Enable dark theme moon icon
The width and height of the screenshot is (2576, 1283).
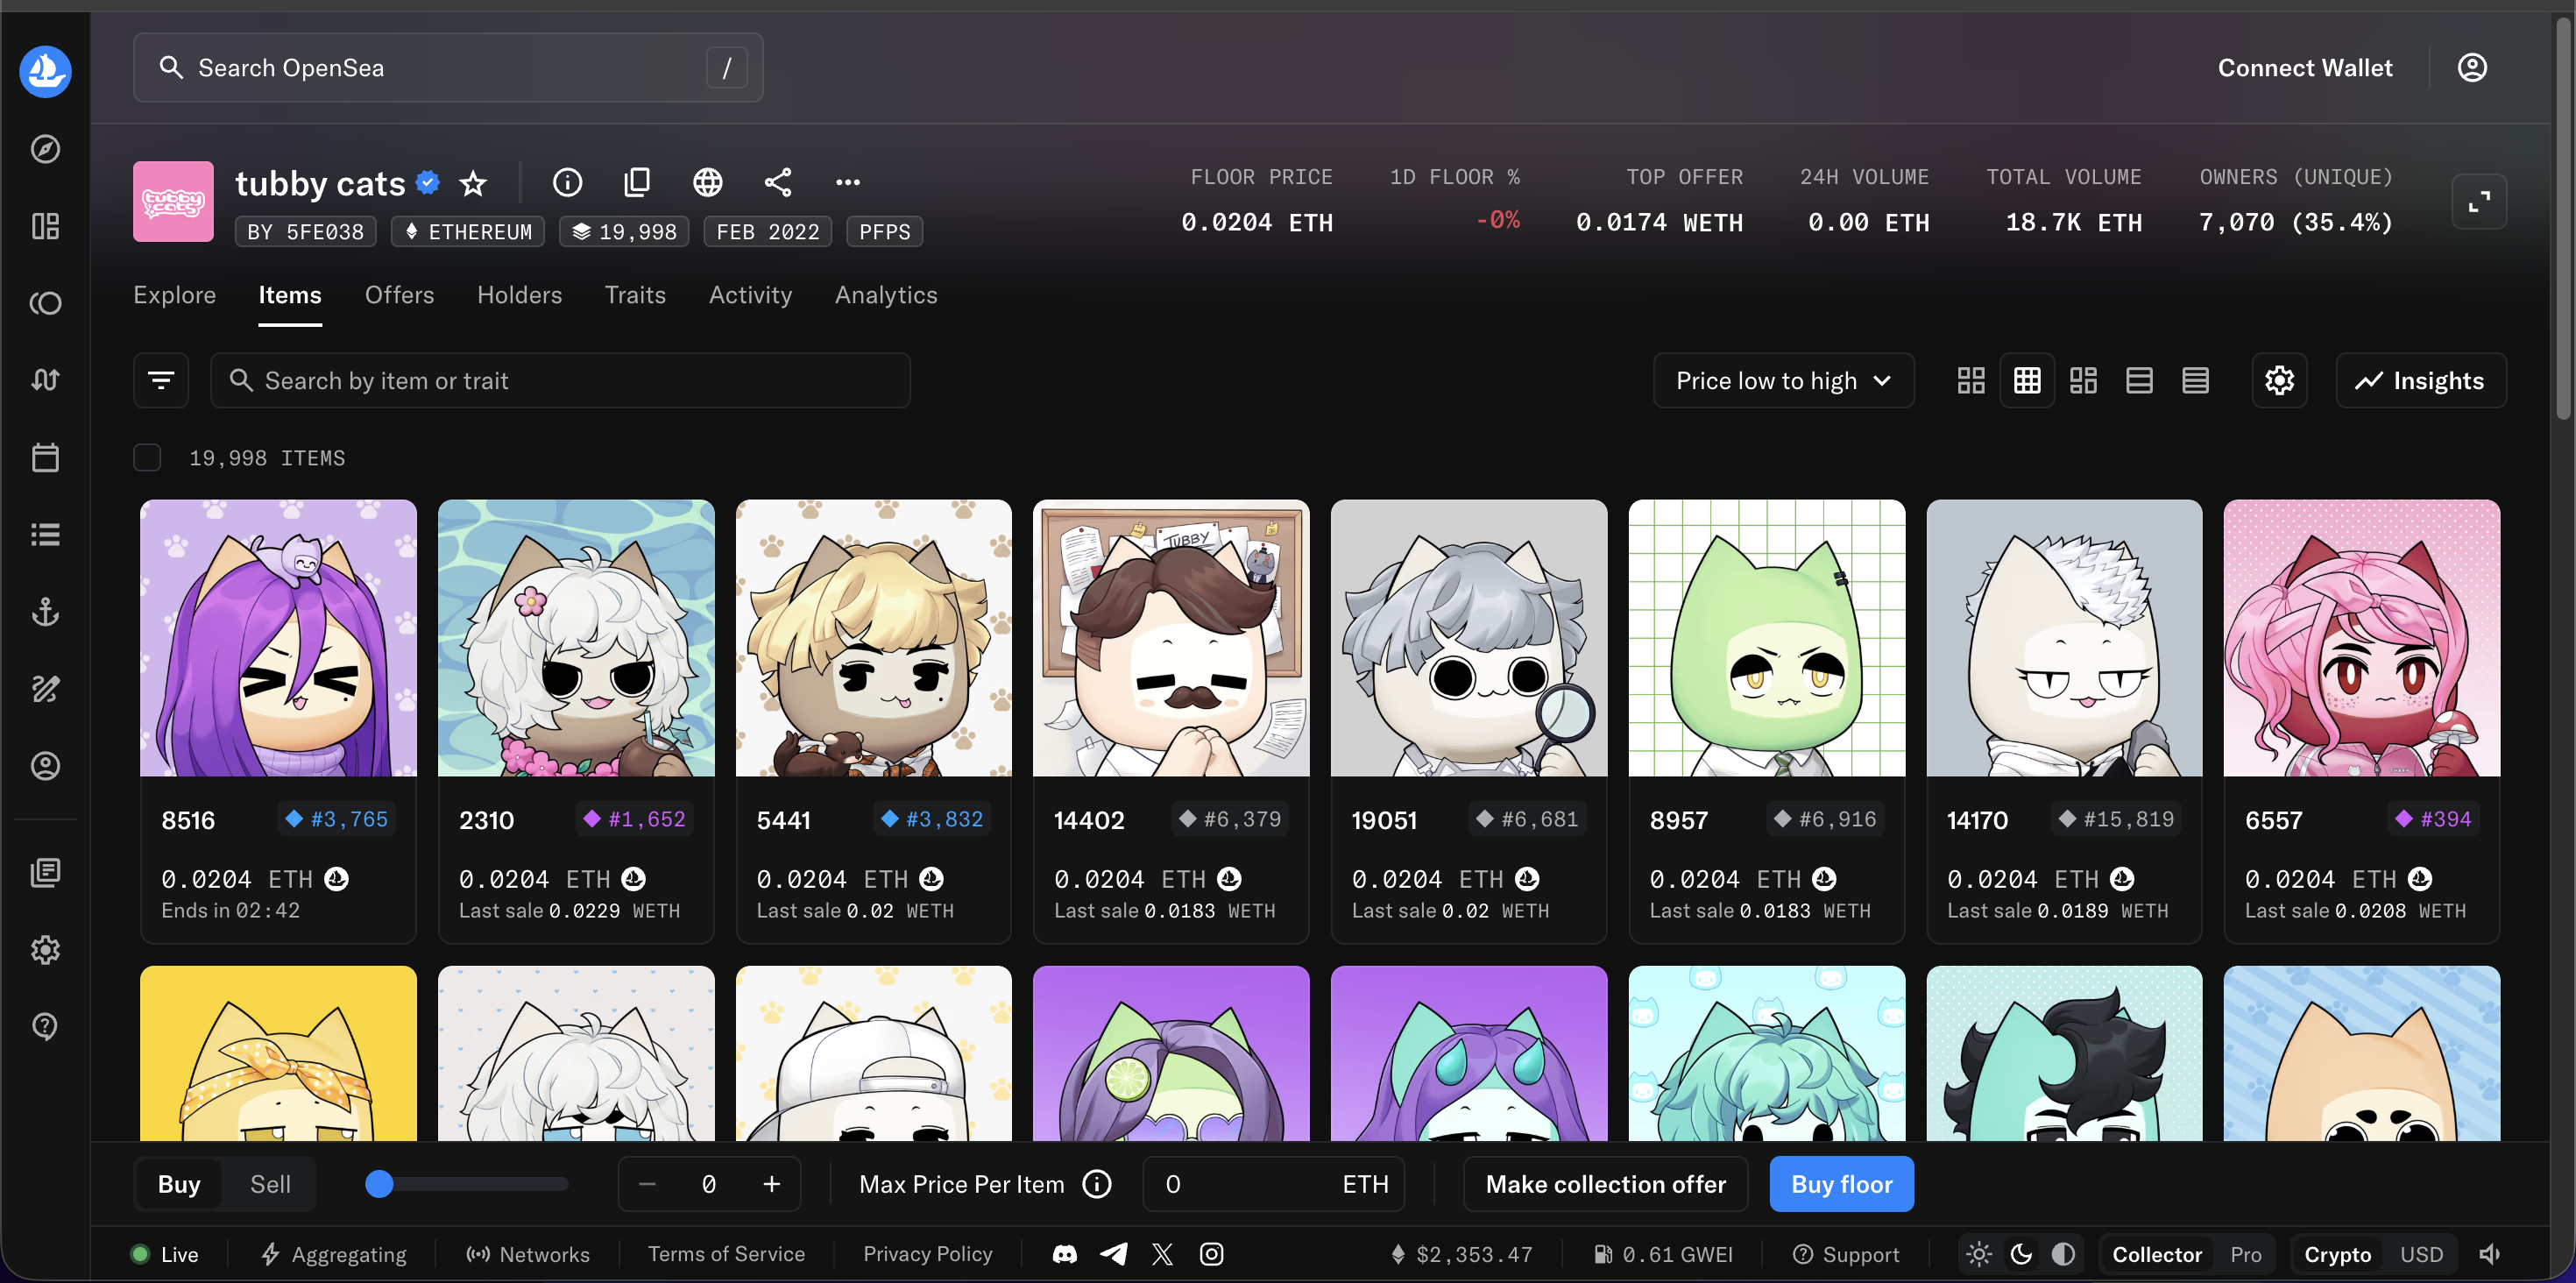pyautogui.click(x=2021, y=1254)
